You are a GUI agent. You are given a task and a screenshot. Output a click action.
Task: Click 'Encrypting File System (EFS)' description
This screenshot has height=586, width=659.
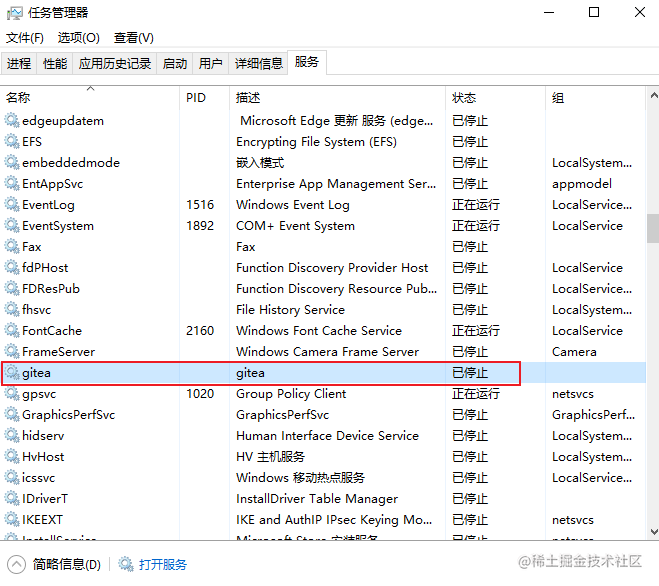pos(316,142)
